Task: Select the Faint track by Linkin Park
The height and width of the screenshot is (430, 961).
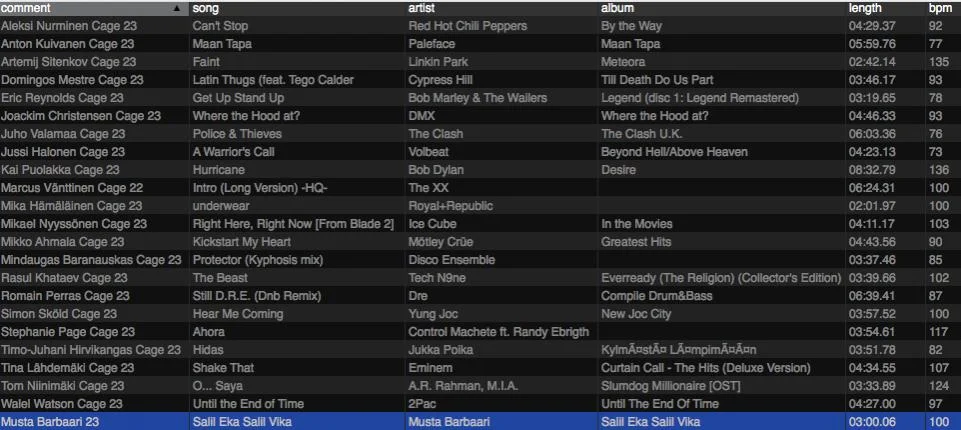Action: (x=207, y=62)
